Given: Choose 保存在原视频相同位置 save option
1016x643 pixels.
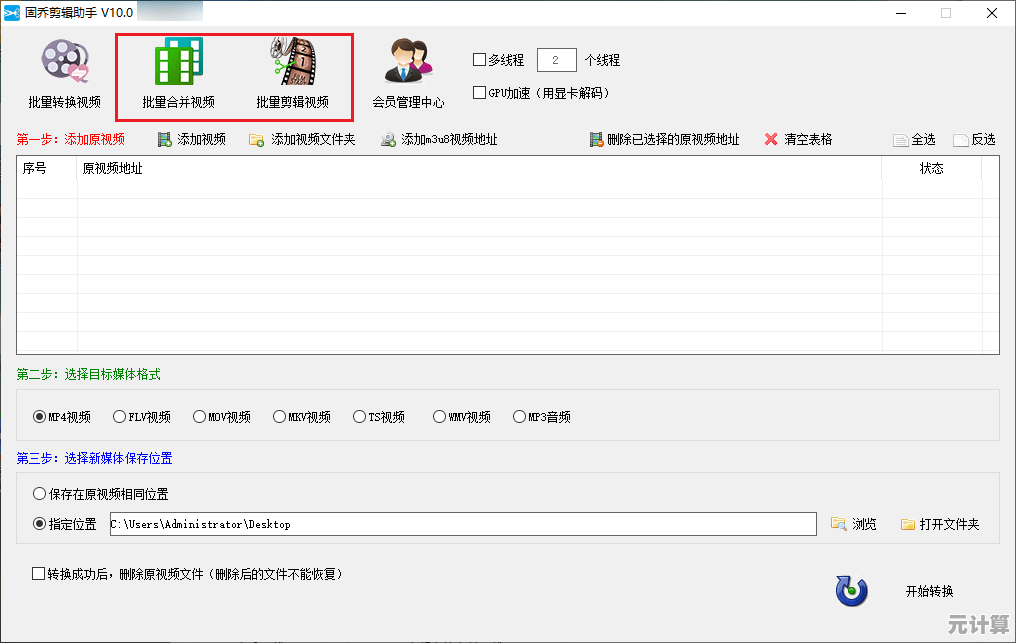Looking at the screenshot, I should [40, 494].
